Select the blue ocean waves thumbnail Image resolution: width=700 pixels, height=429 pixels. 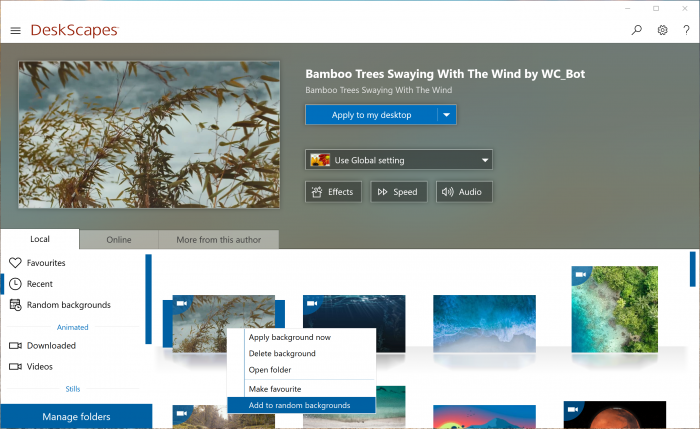(x=484, y=324)
